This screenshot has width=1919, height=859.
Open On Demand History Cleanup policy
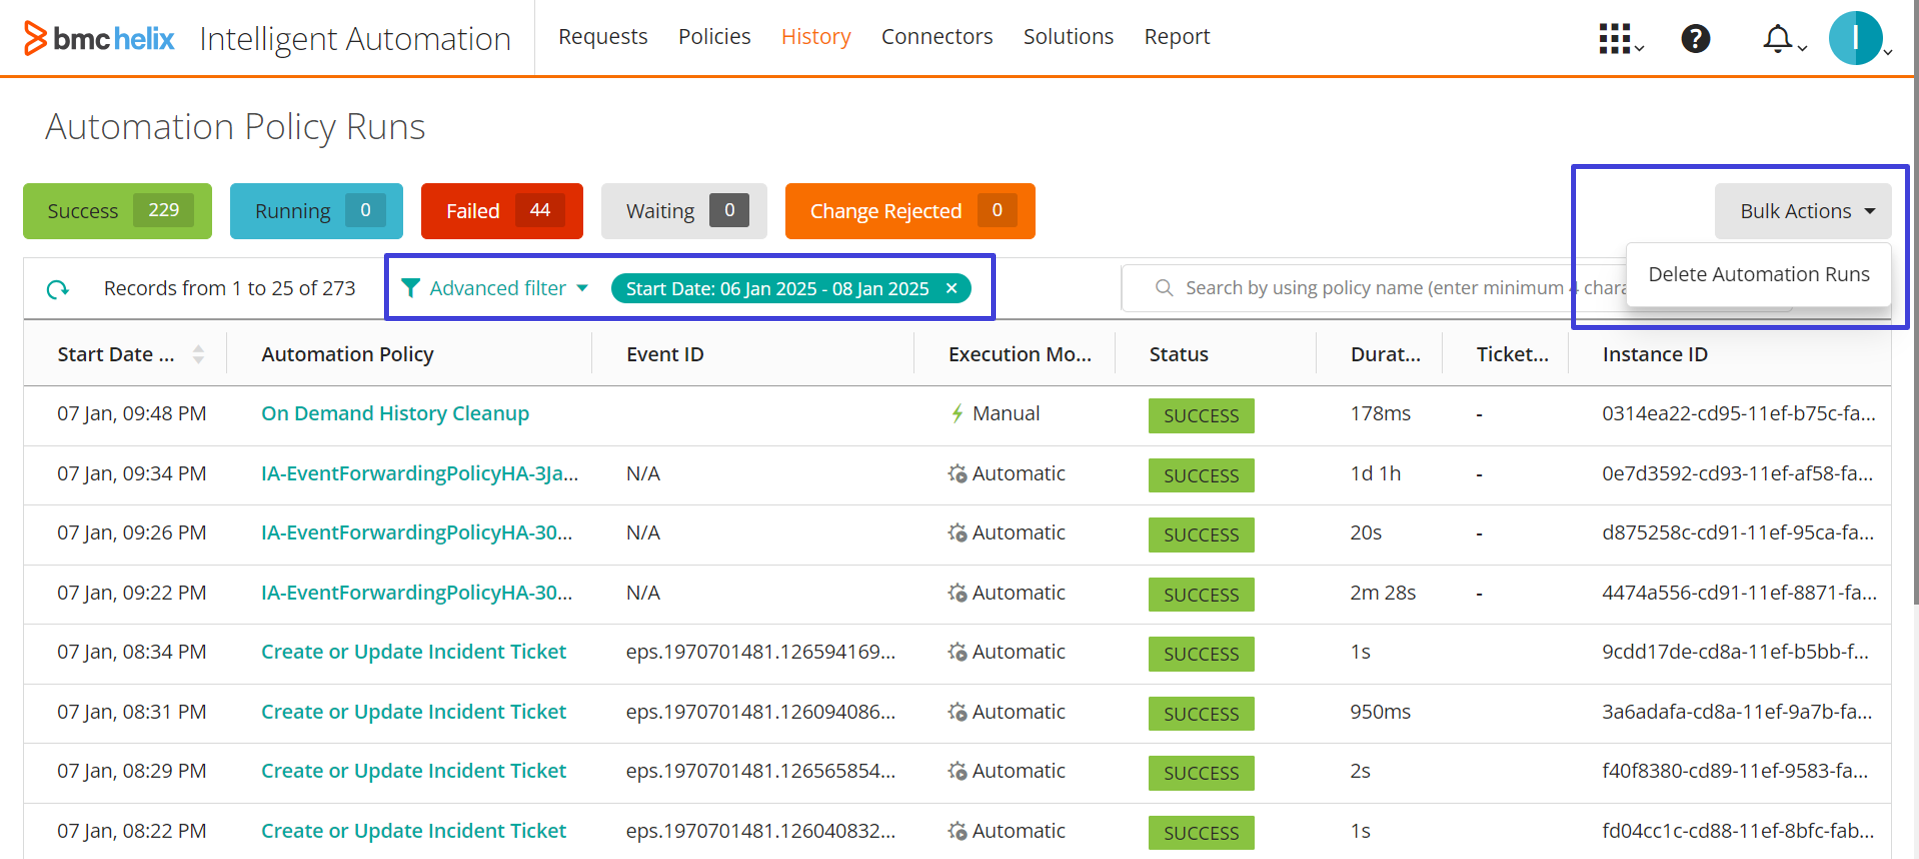395,414
